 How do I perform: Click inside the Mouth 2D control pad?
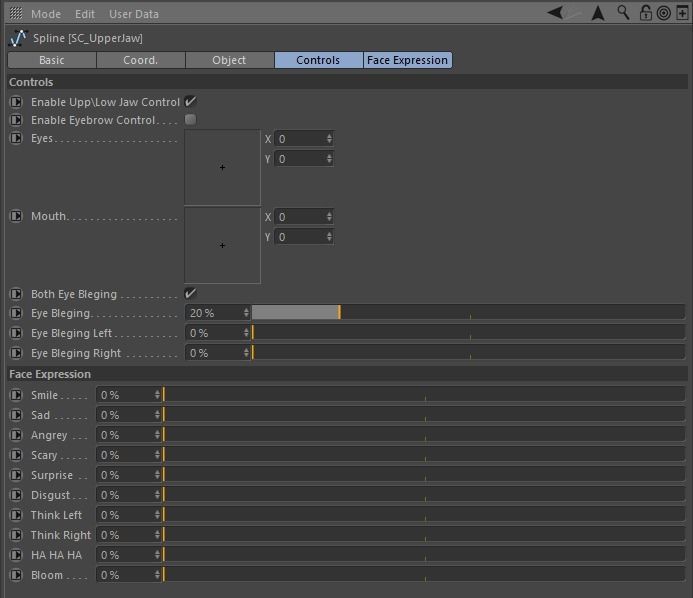click(222, 245)
